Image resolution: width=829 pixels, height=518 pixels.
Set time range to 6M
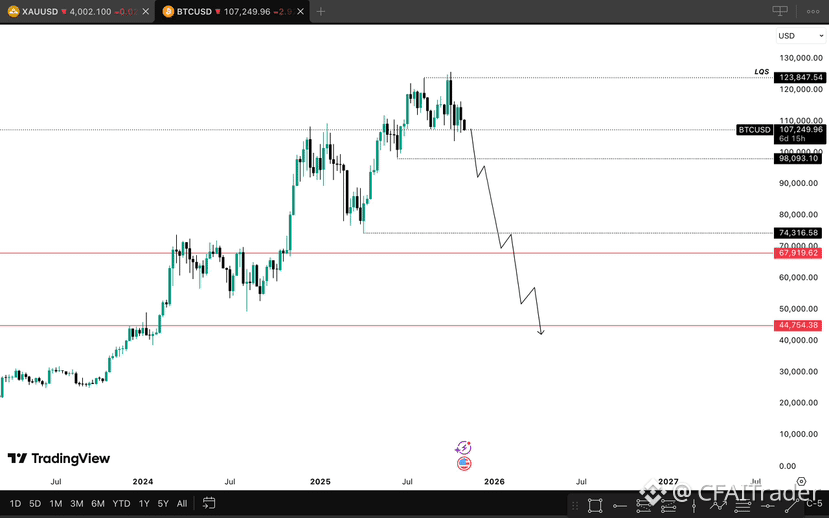(98, 503)
